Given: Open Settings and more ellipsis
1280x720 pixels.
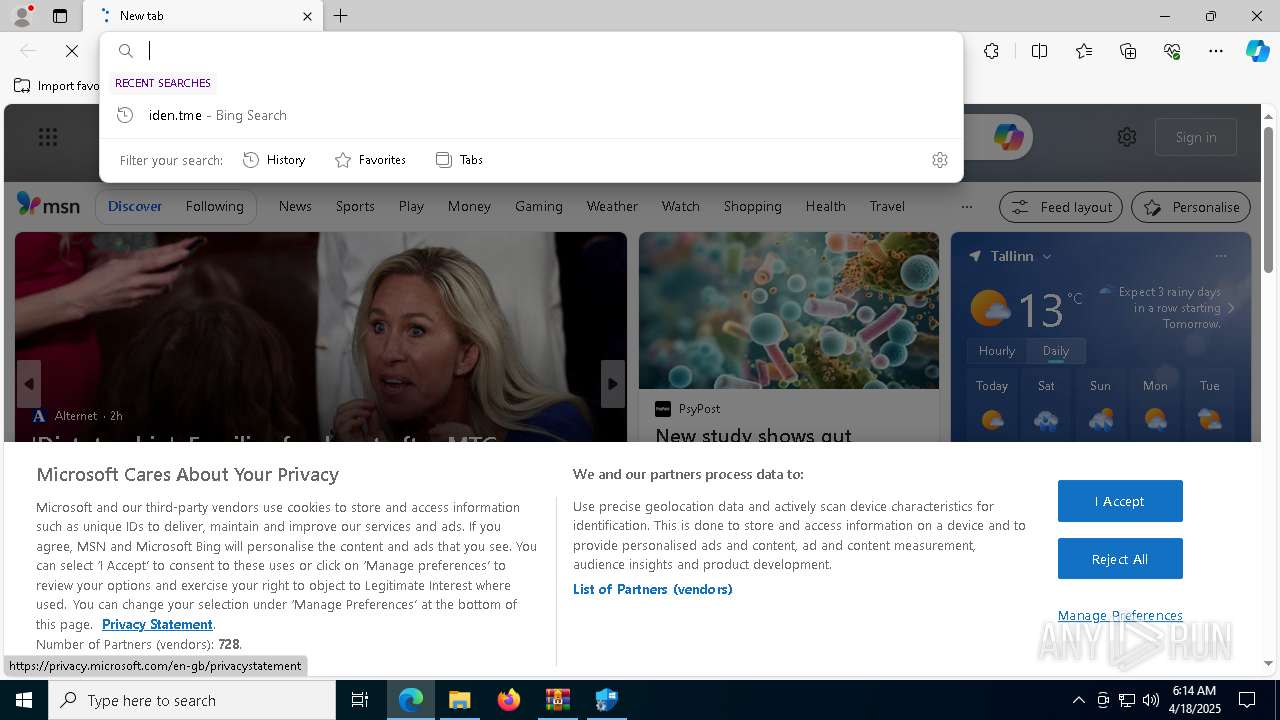Looking at the screenshot, I should 1216,51.
